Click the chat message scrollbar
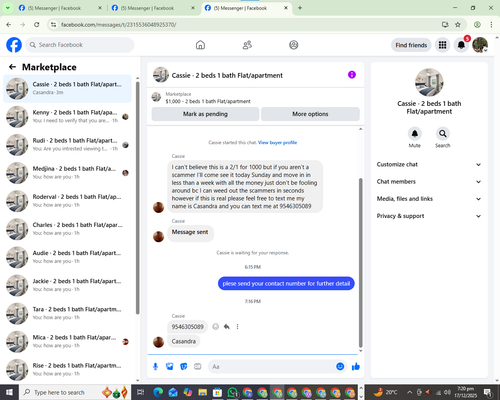500x400 pixels. (360, 263)
